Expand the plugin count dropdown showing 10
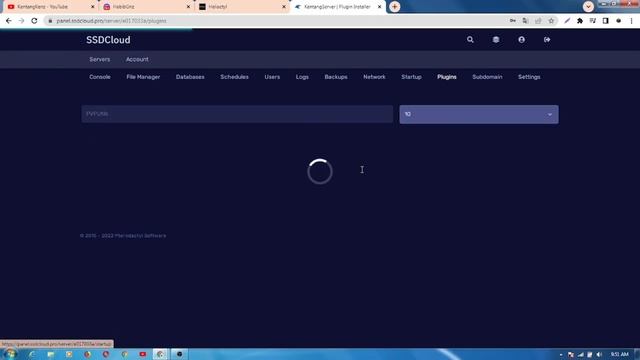 pos(479,114)
